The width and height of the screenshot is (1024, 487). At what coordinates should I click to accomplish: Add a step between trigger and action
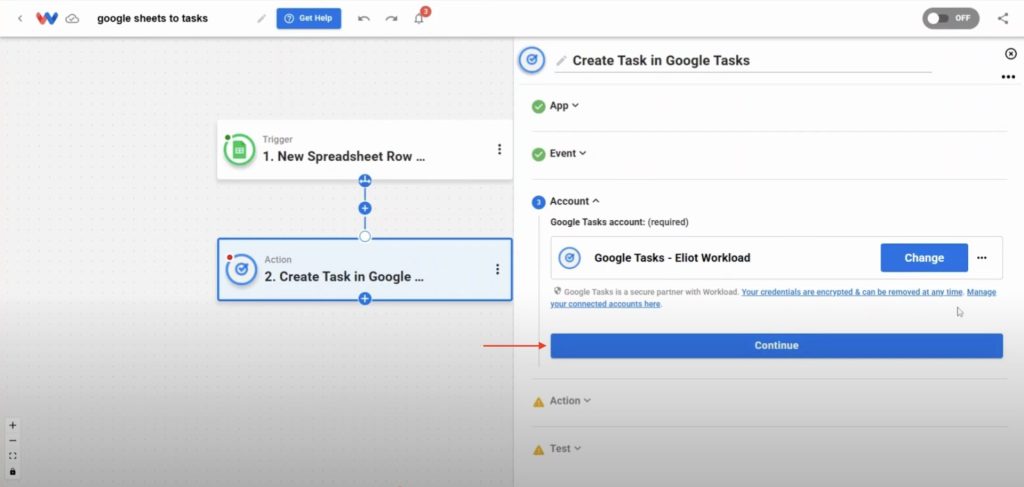coord(365,209)
